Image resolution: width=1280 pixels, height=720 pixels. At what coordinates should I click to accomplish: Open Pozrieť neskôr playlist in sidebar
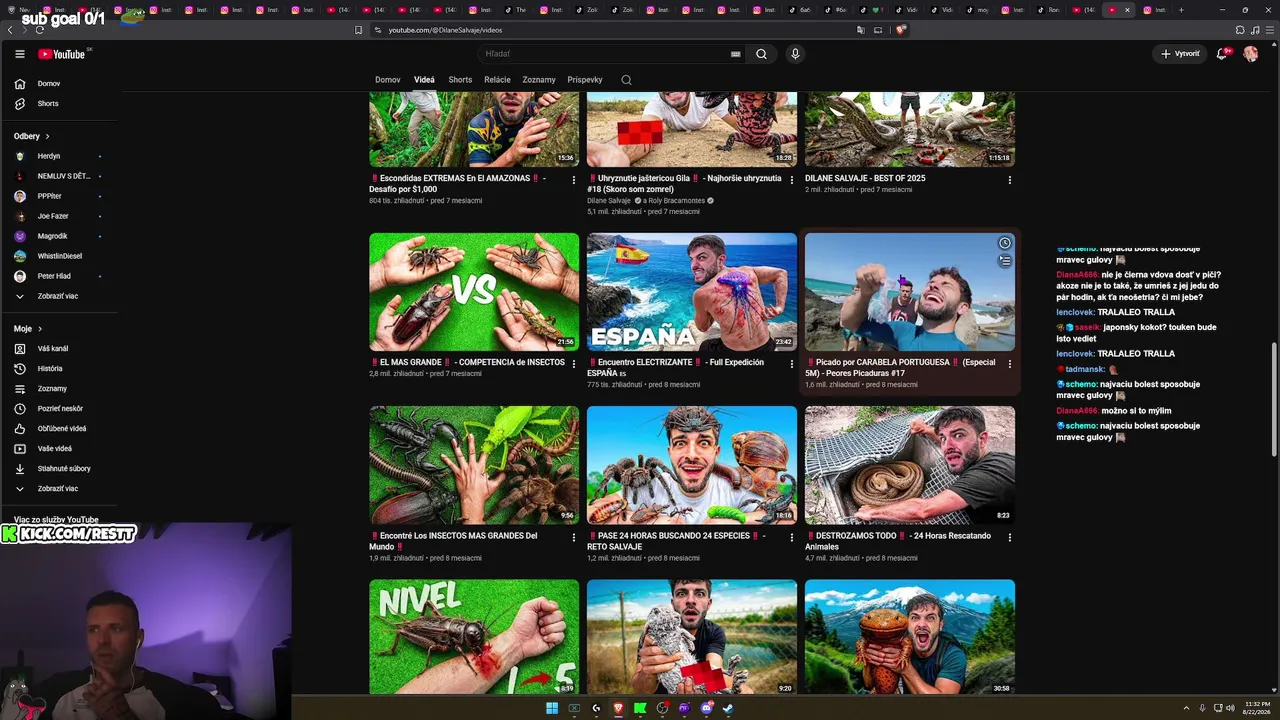[60, 409]
